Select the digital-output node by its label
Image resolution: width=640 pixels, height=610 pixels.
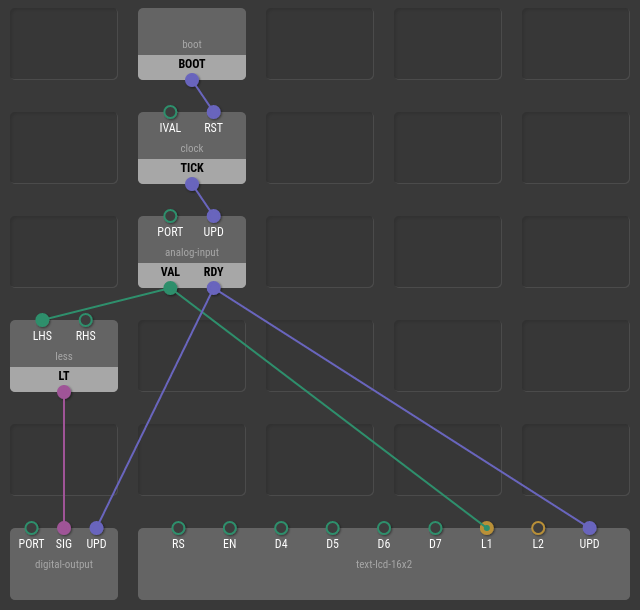64,564
